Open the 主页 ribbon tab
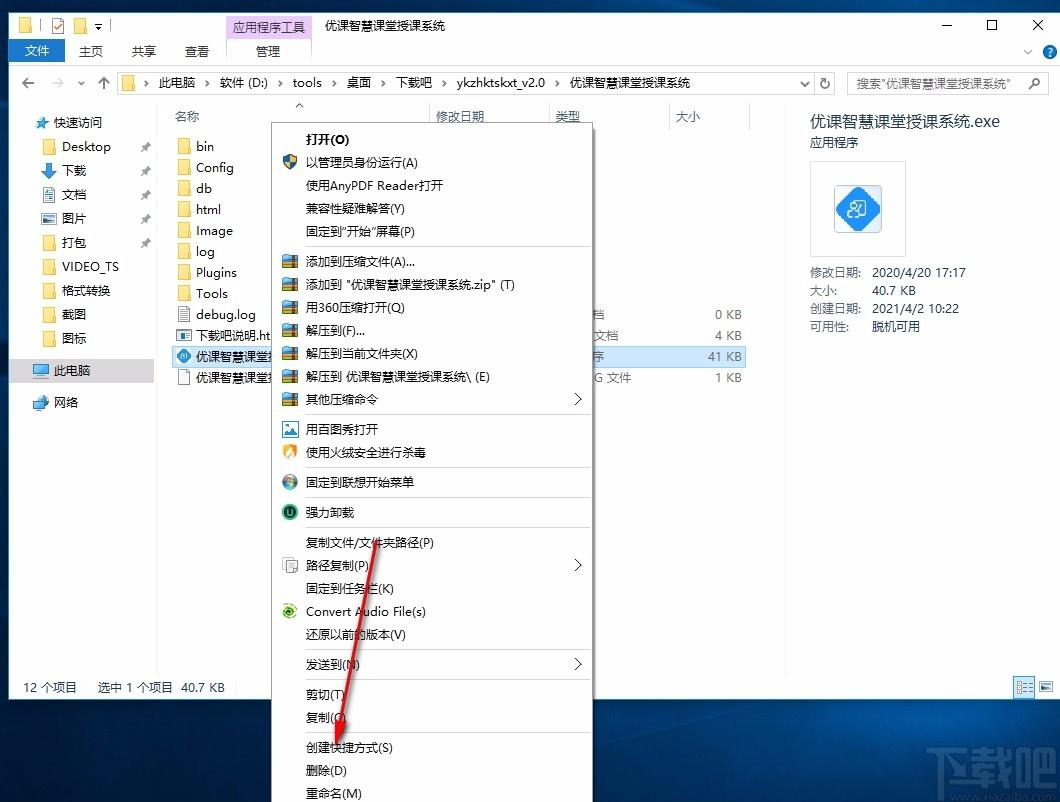 91,51
